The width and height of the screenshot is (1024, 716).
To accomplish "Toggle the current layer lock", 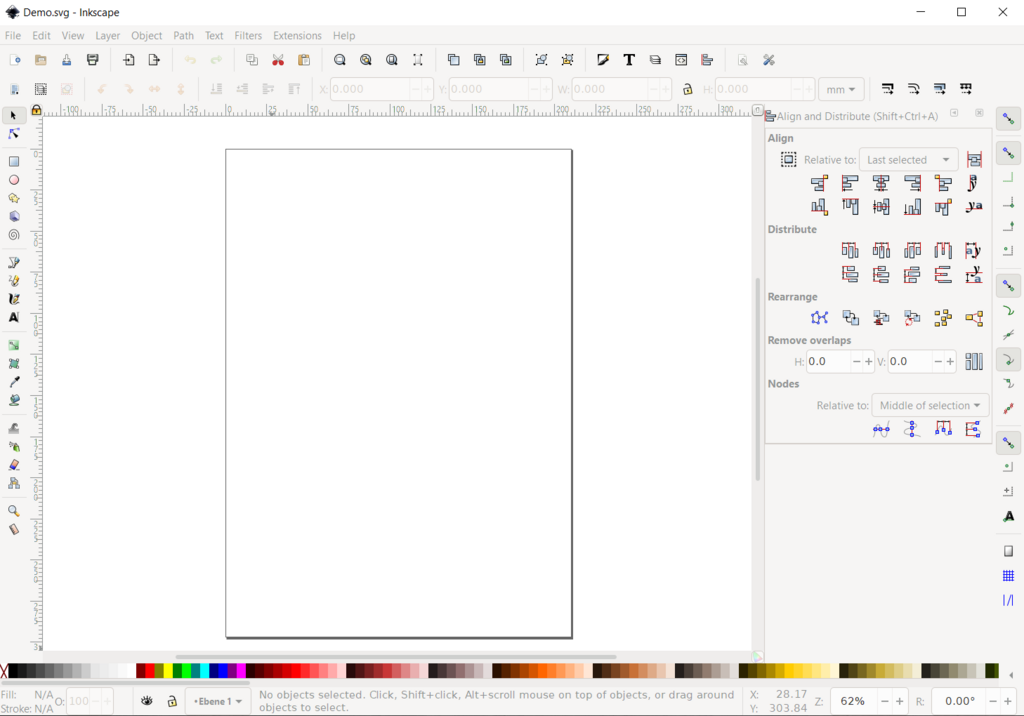I will tap(172, 701).
